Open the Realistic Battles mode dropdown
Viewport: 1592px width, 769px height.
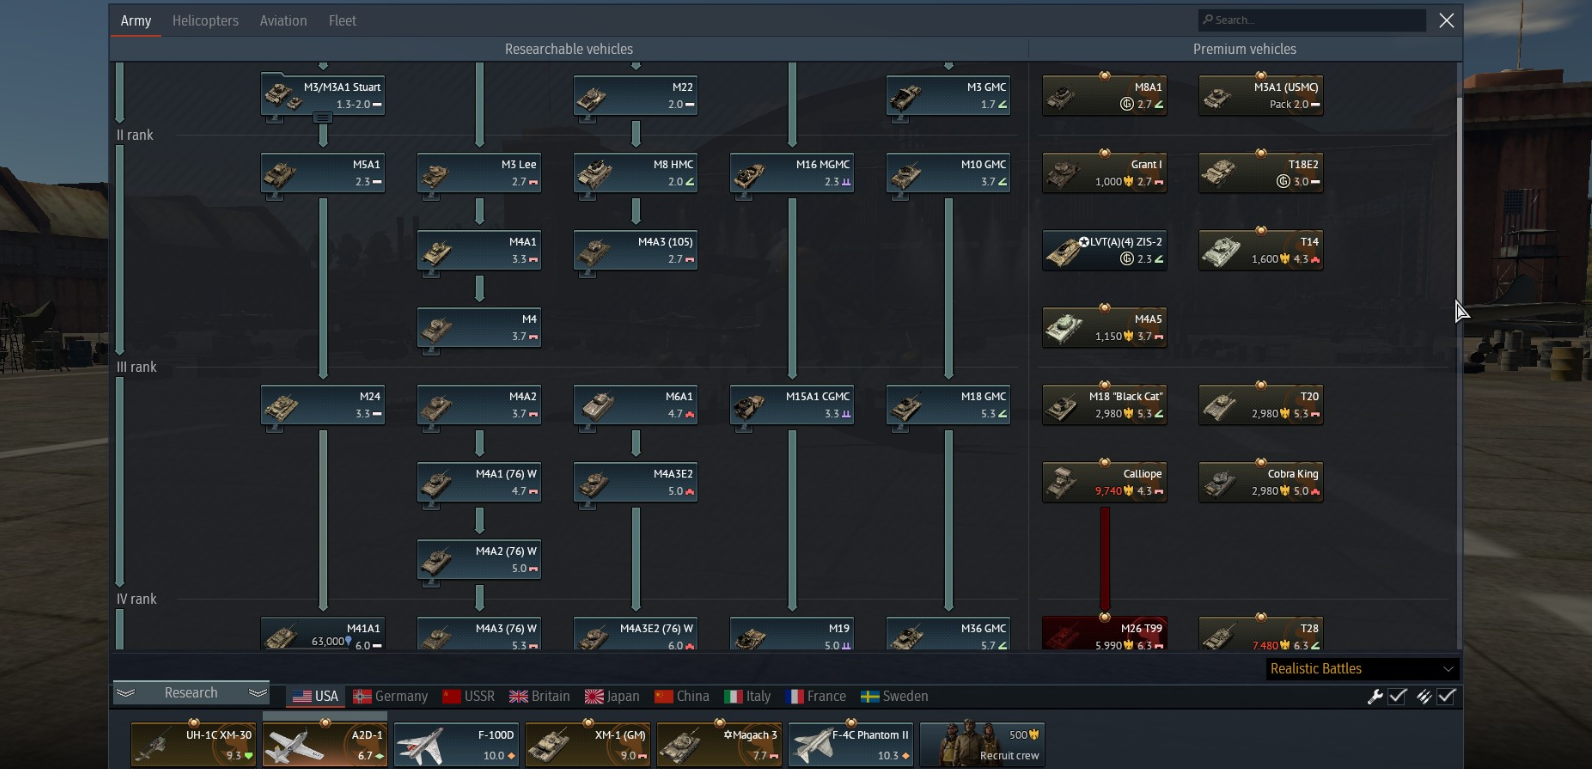coord(1361,668)
